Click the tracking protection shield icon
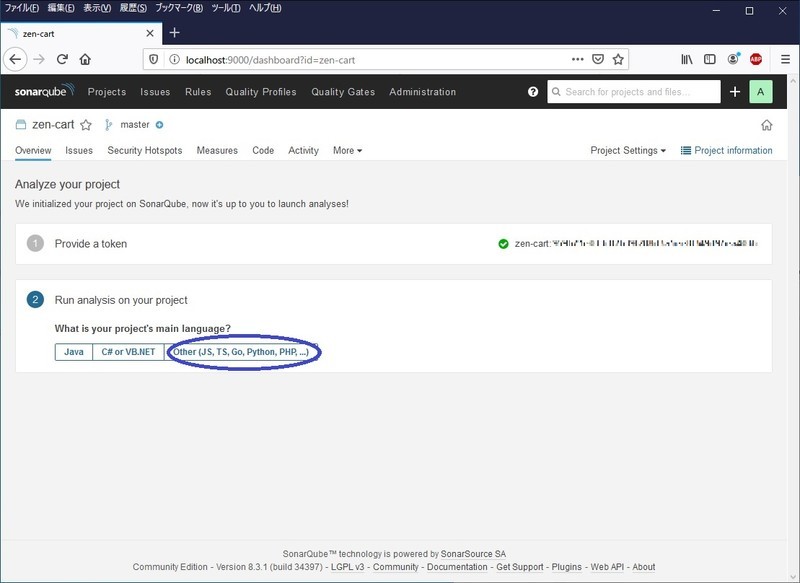Viewport: 800px width, 583px height. click(x=154, y=60)
